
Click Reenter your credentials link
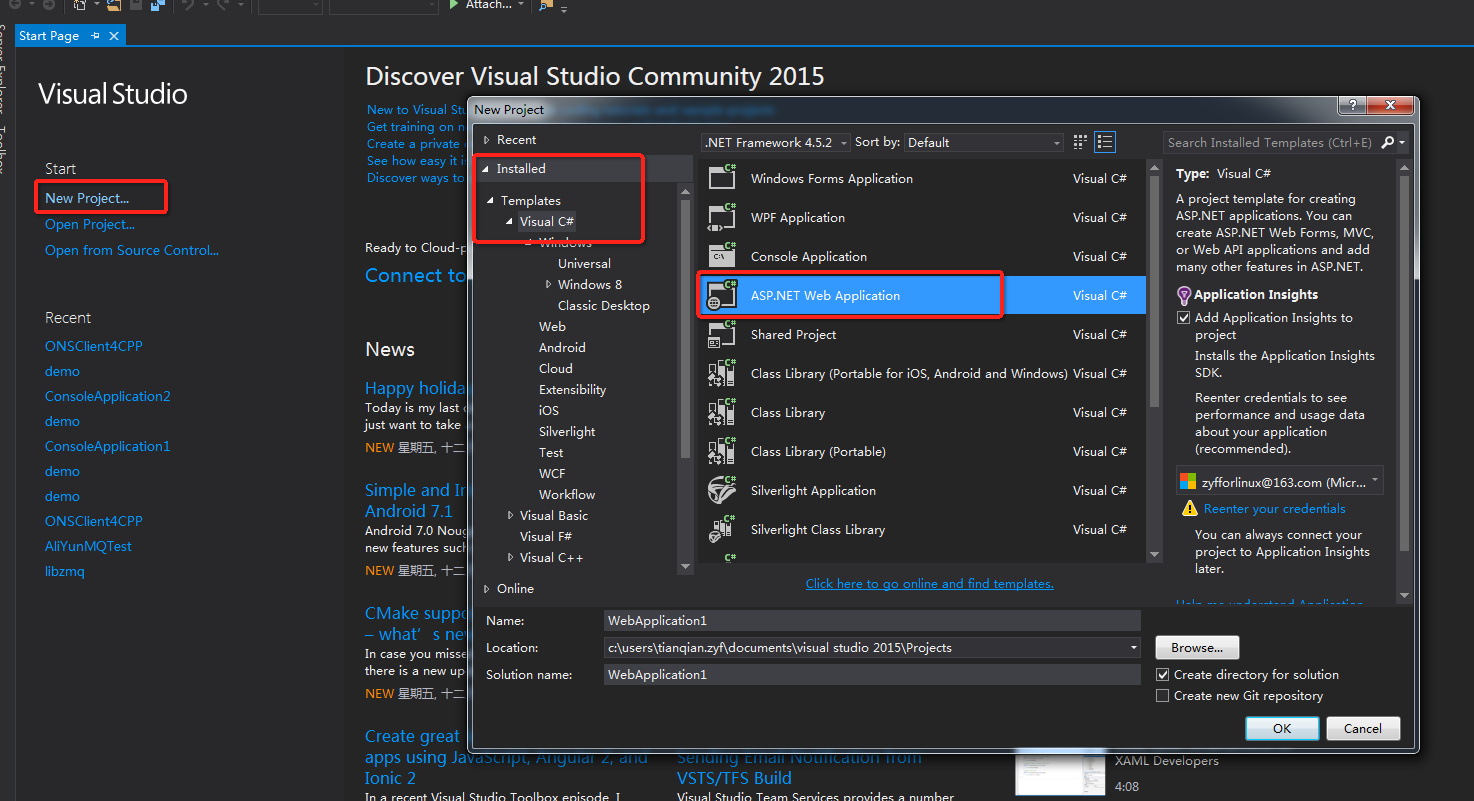click(x=1274, y=508)
